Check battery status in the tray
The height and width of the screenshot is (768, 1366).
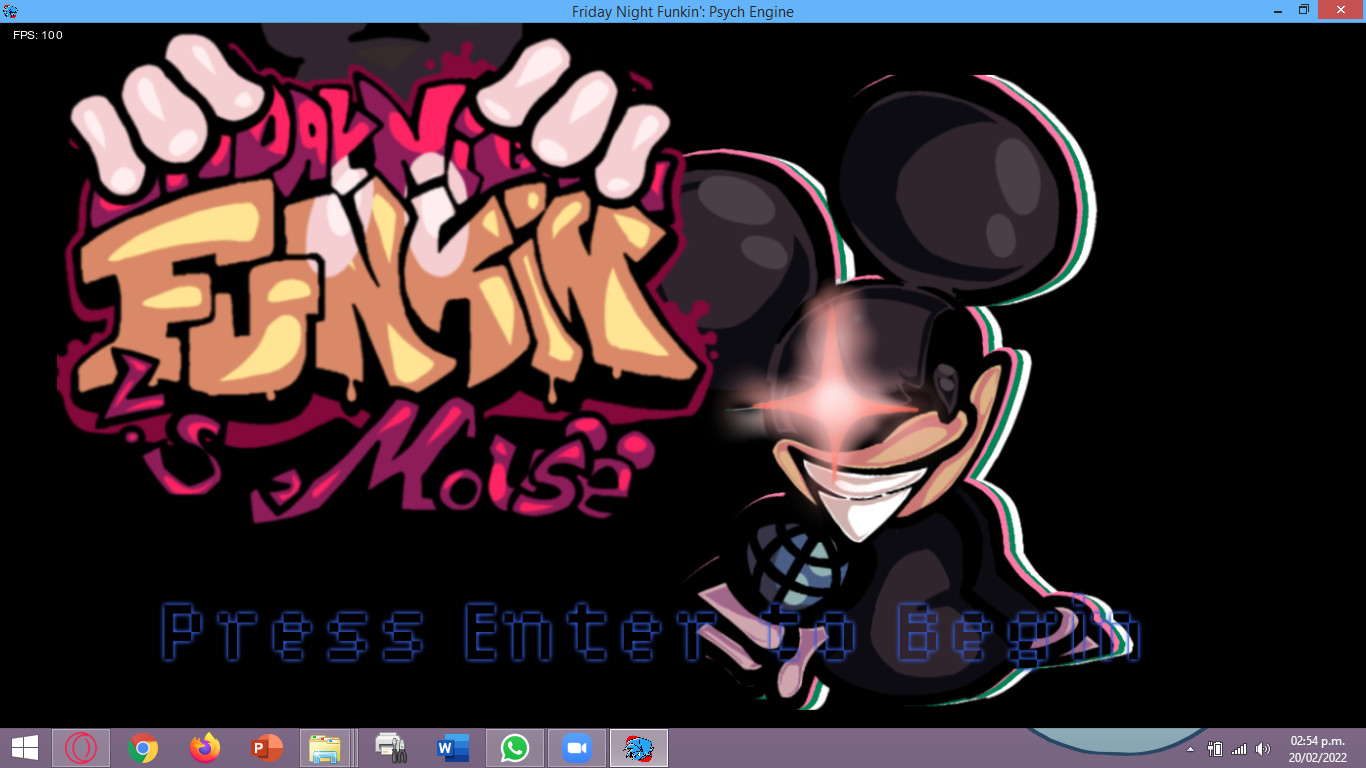pyautogui.click(x=1214, y=747)
